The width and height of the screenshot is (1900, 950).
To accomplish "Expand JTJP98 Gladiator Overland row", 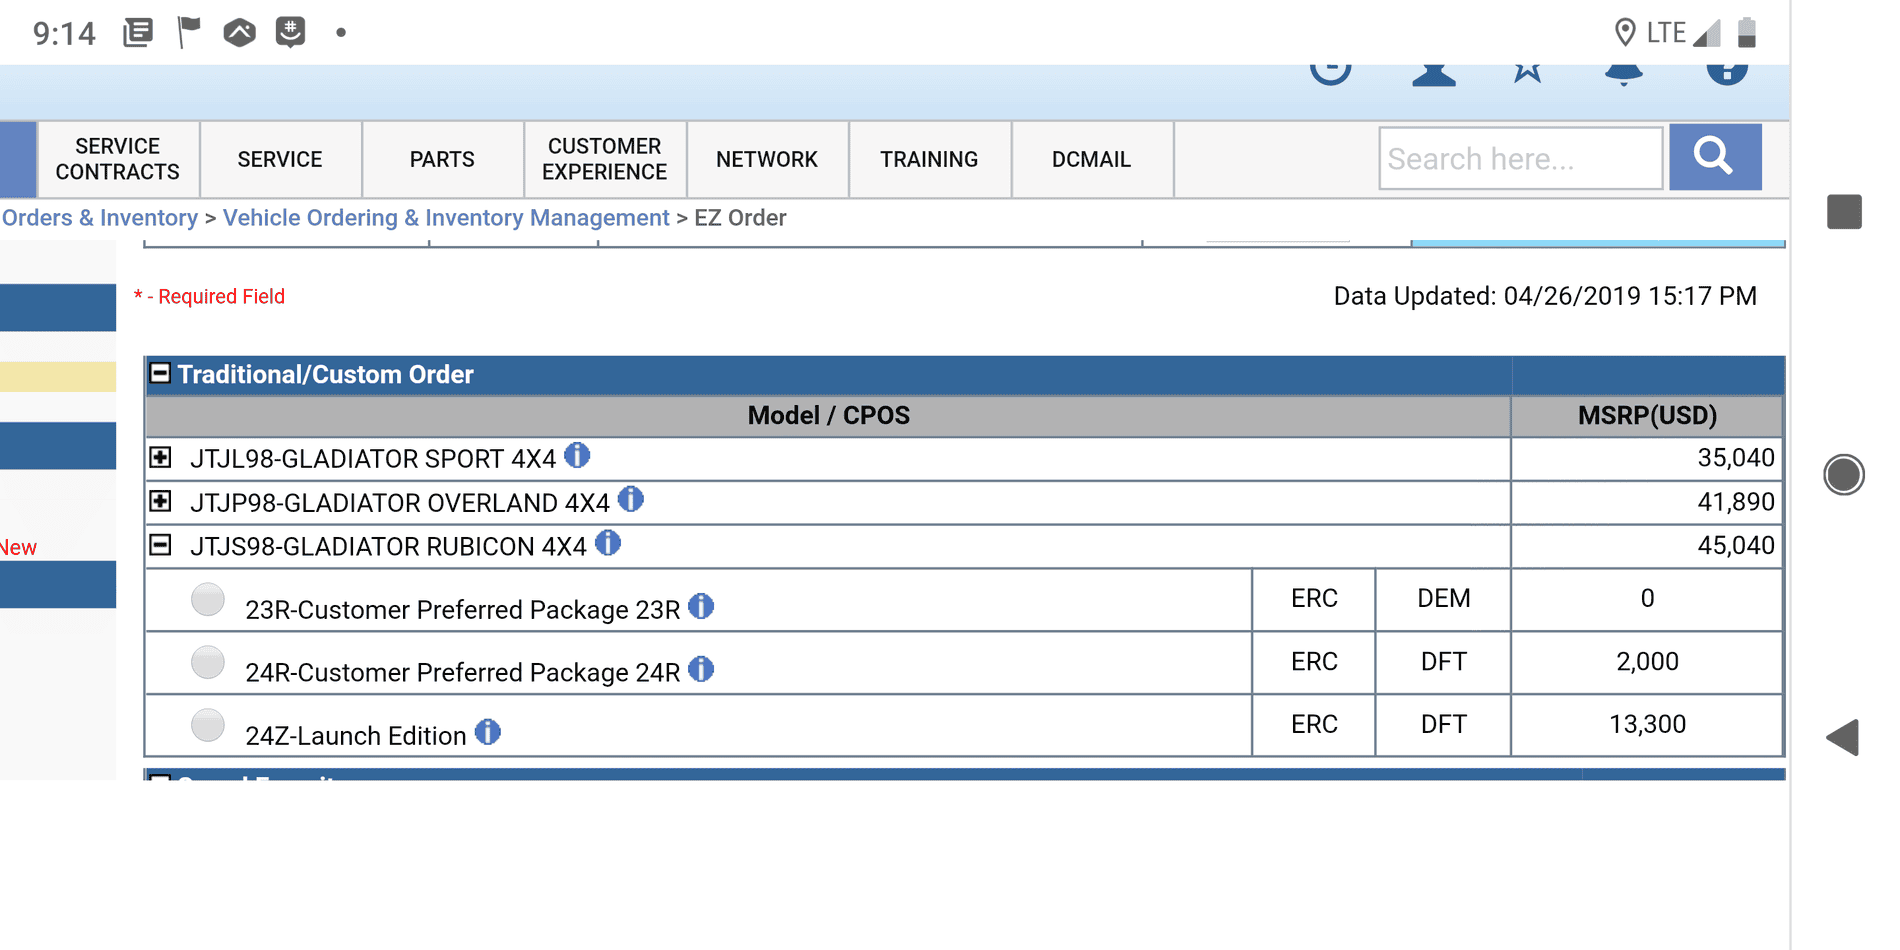I will (x=160, y=501).
